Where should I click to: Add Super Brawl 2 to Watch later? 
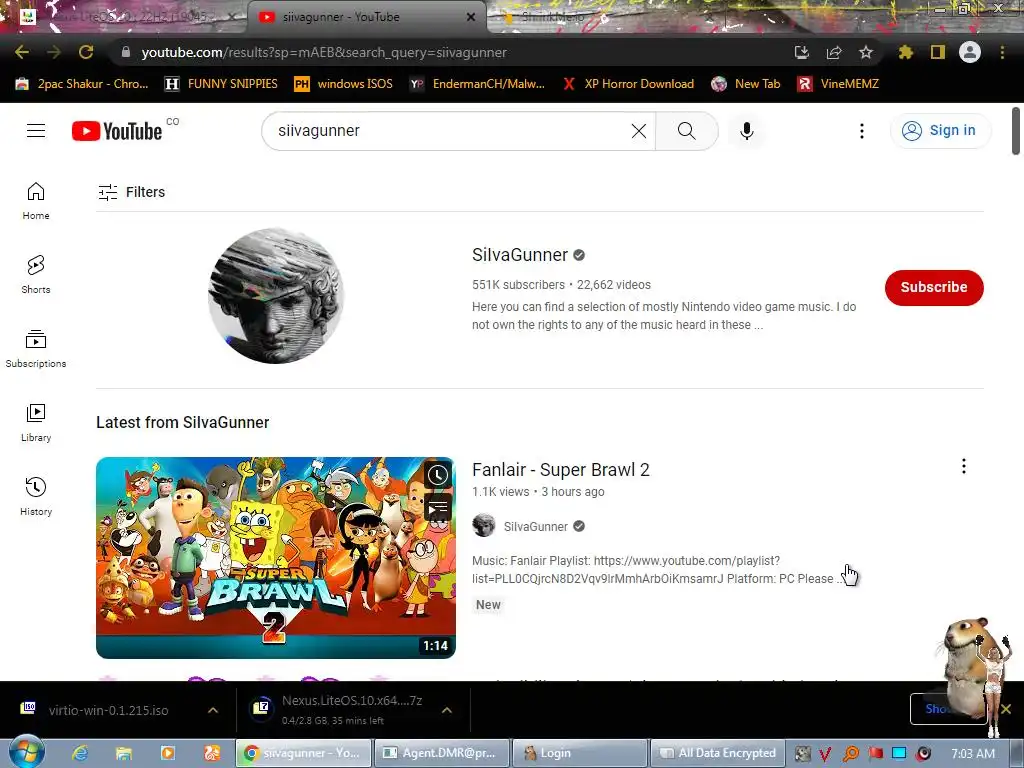[x=438, y=475]
